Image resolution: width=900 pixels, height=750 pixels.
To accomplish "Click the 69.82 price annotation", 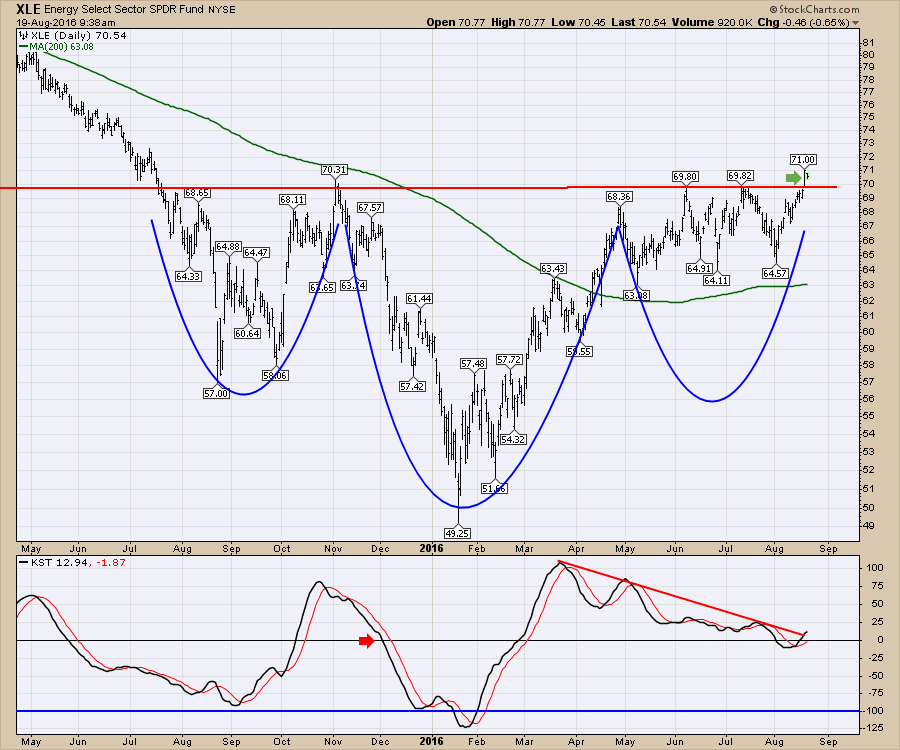I will click(740, 176).
